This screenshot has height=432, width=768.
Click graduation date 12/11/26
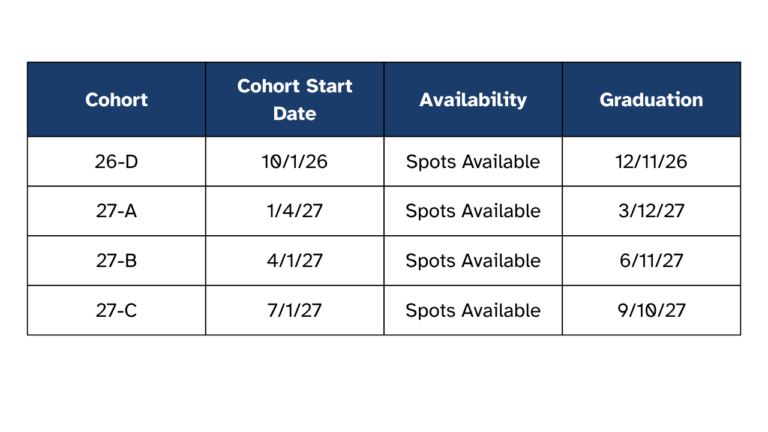tap(651, 162)
